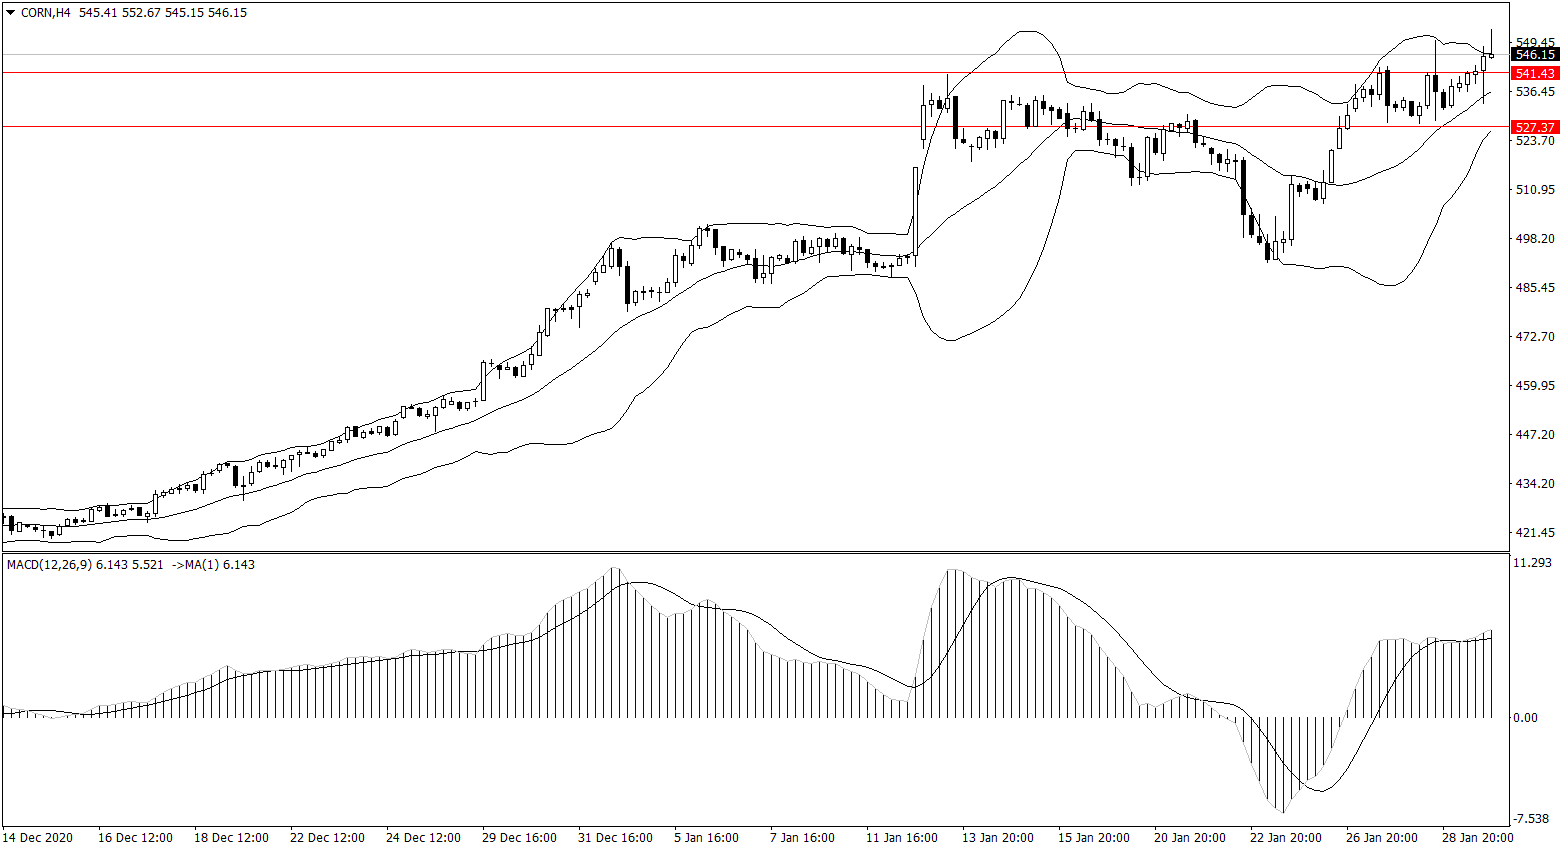
Task: Click the 14 Dec 2020 date label
Action: coord(38,838)
